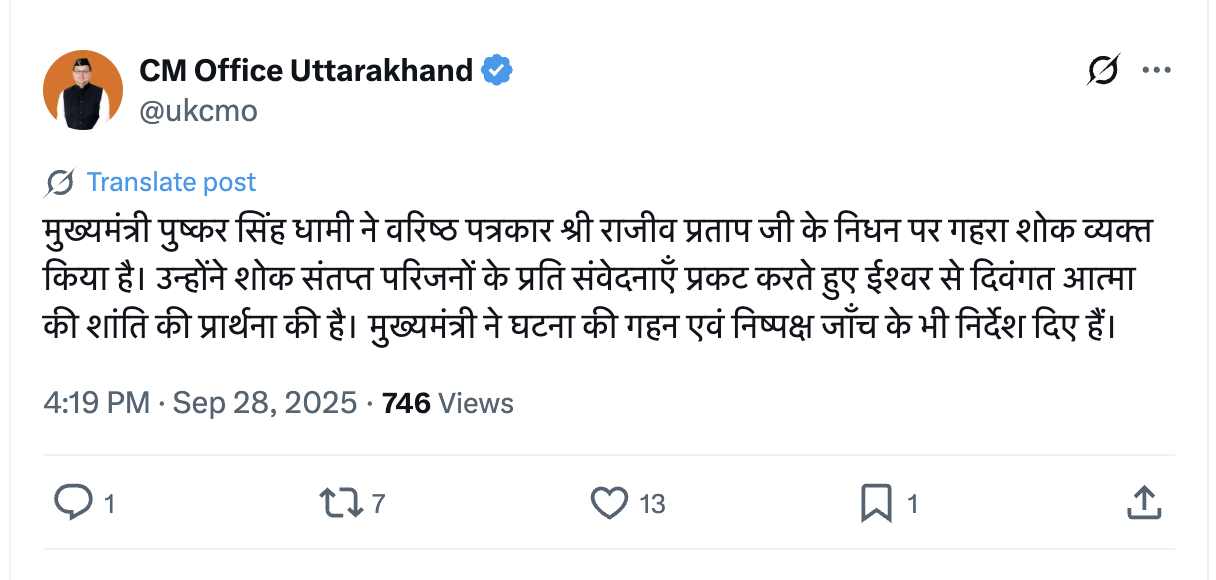Screen dimensions: 1216x580
Task: Click the Grok icon at top right
Action: (x=1102, y=71)
